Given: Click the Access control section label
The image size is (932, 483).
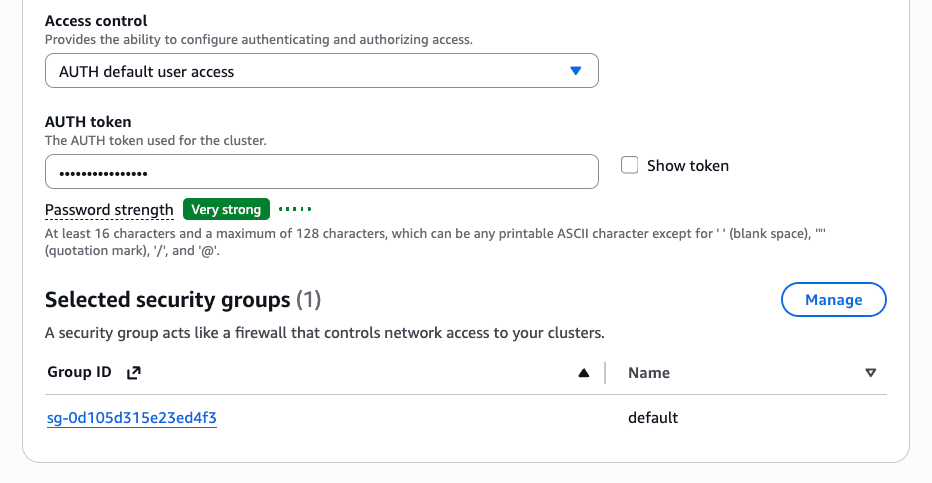Looking at the screenshot, I should click(96, 21).
